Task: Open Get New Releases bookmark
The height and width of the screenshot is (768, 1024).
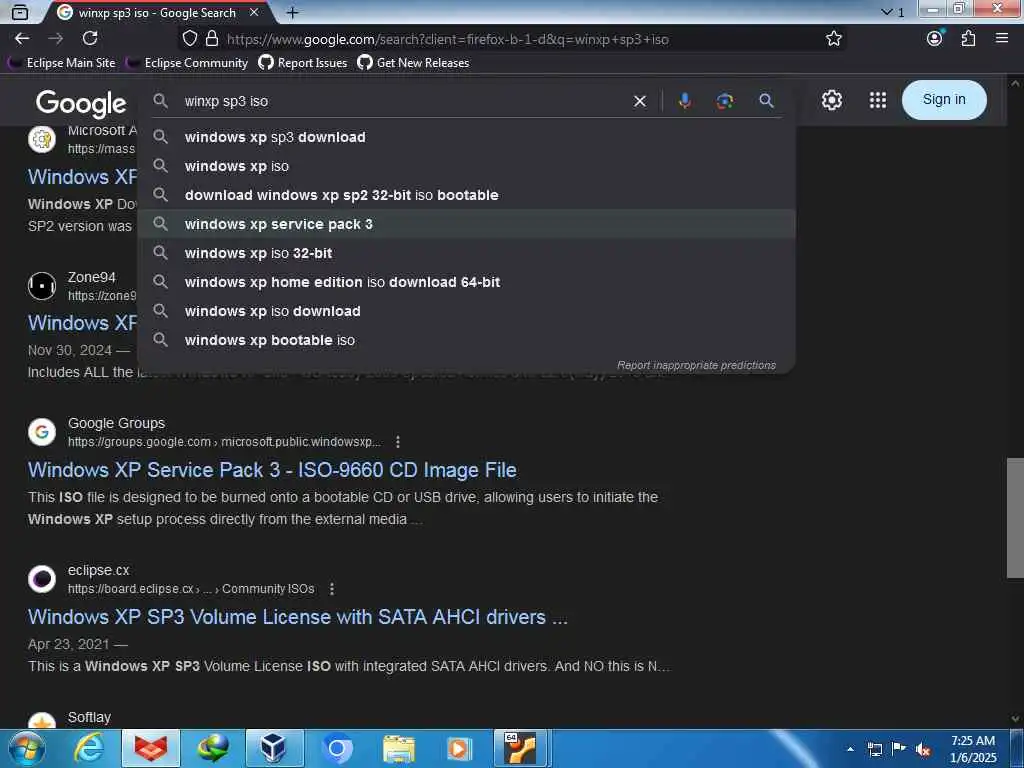Action: coord(413,63)
